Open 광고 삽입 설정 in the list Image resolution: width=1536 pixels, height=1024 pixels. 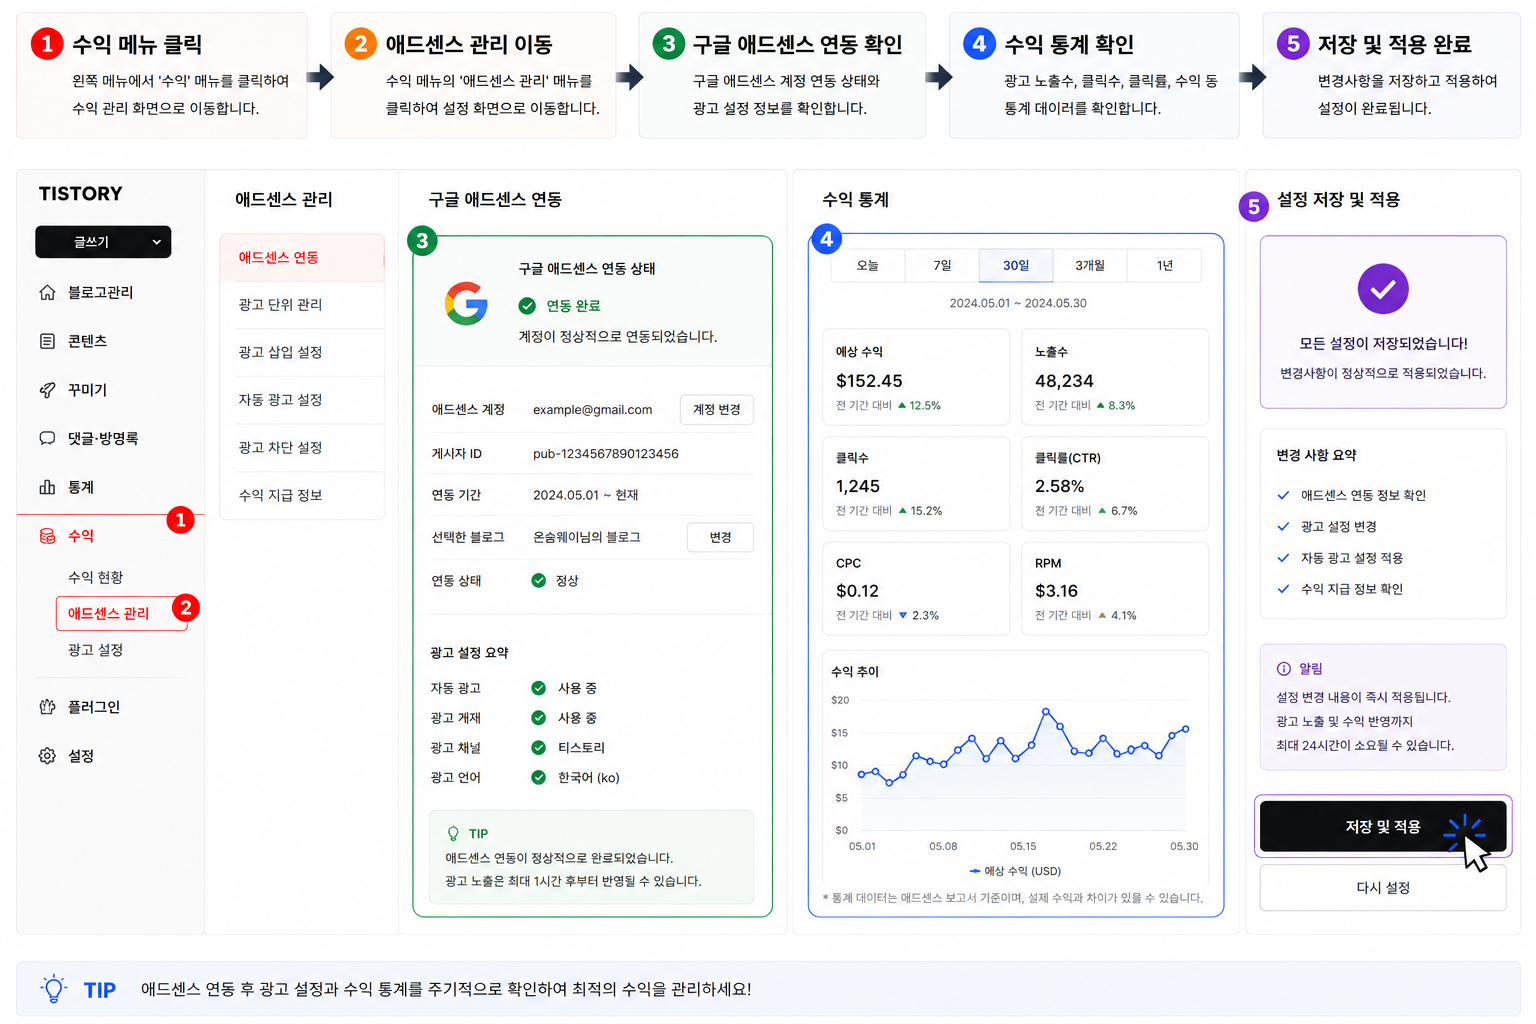[x=302, y=352]
